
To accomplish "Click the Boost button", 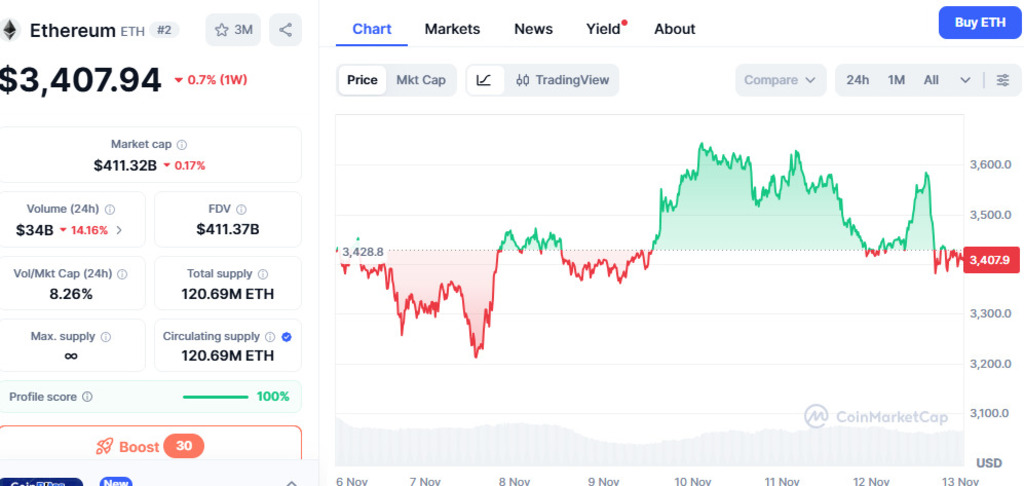I will point(149,447).
